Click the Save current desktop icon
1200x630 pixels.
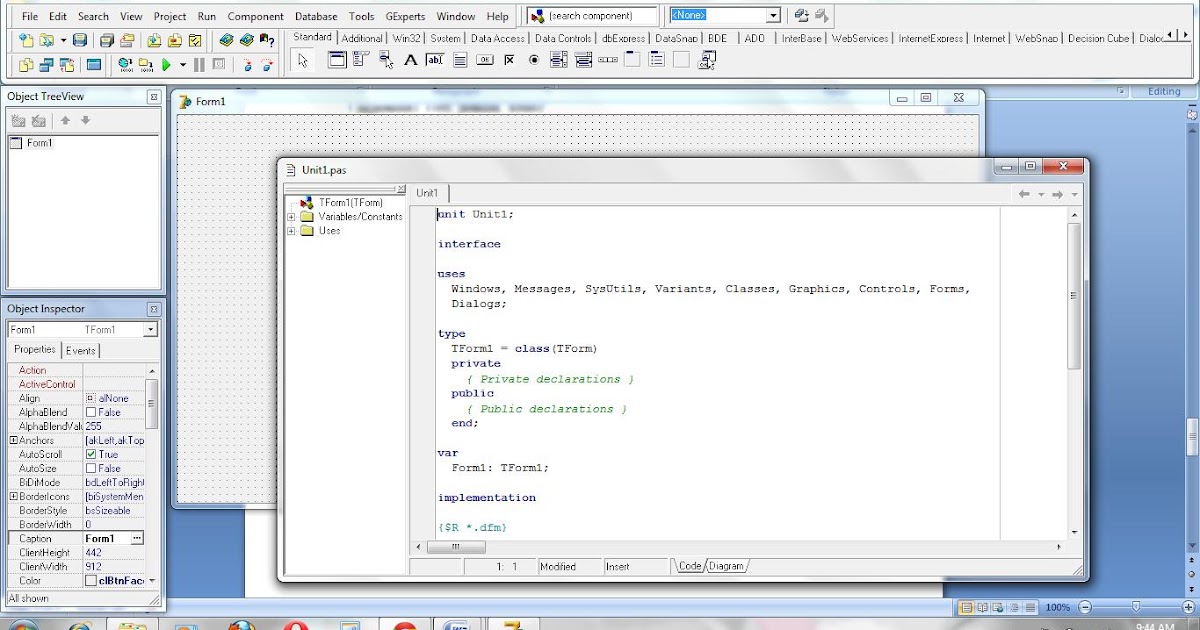801,16
